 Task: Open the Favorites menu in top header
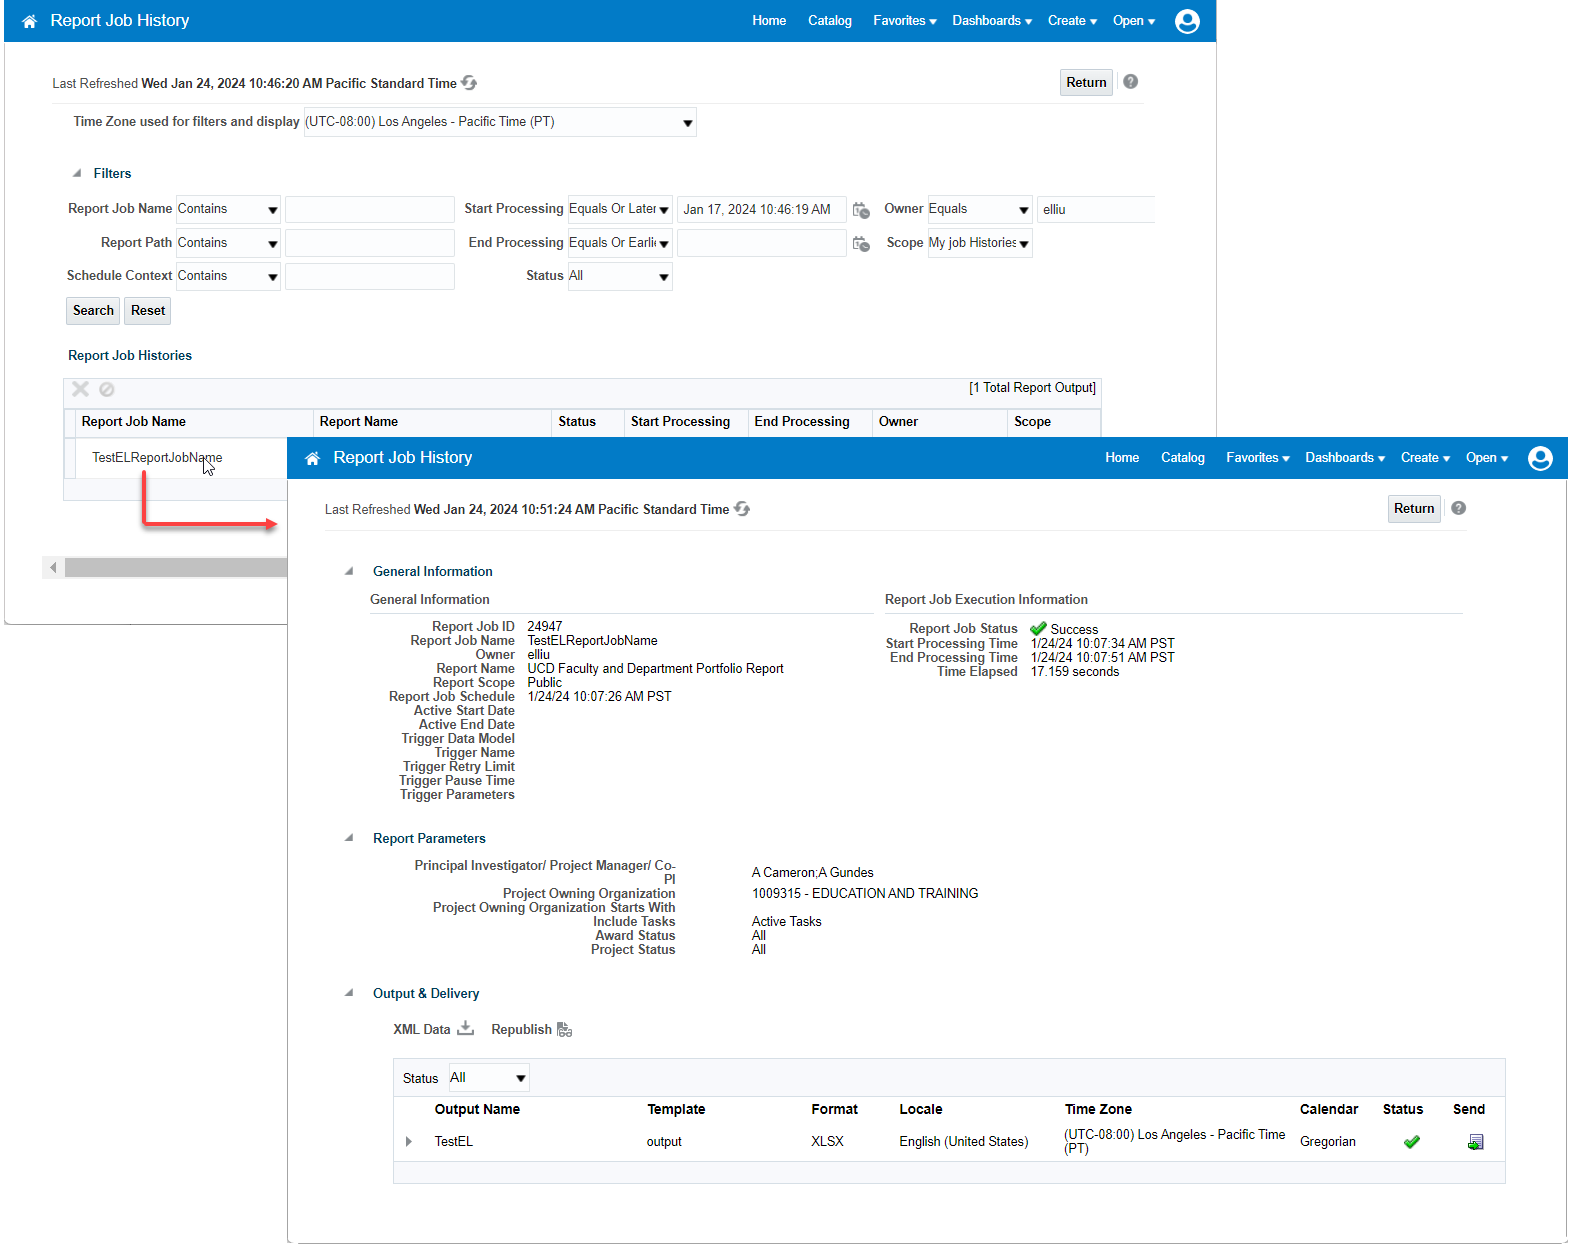(904, 21)
